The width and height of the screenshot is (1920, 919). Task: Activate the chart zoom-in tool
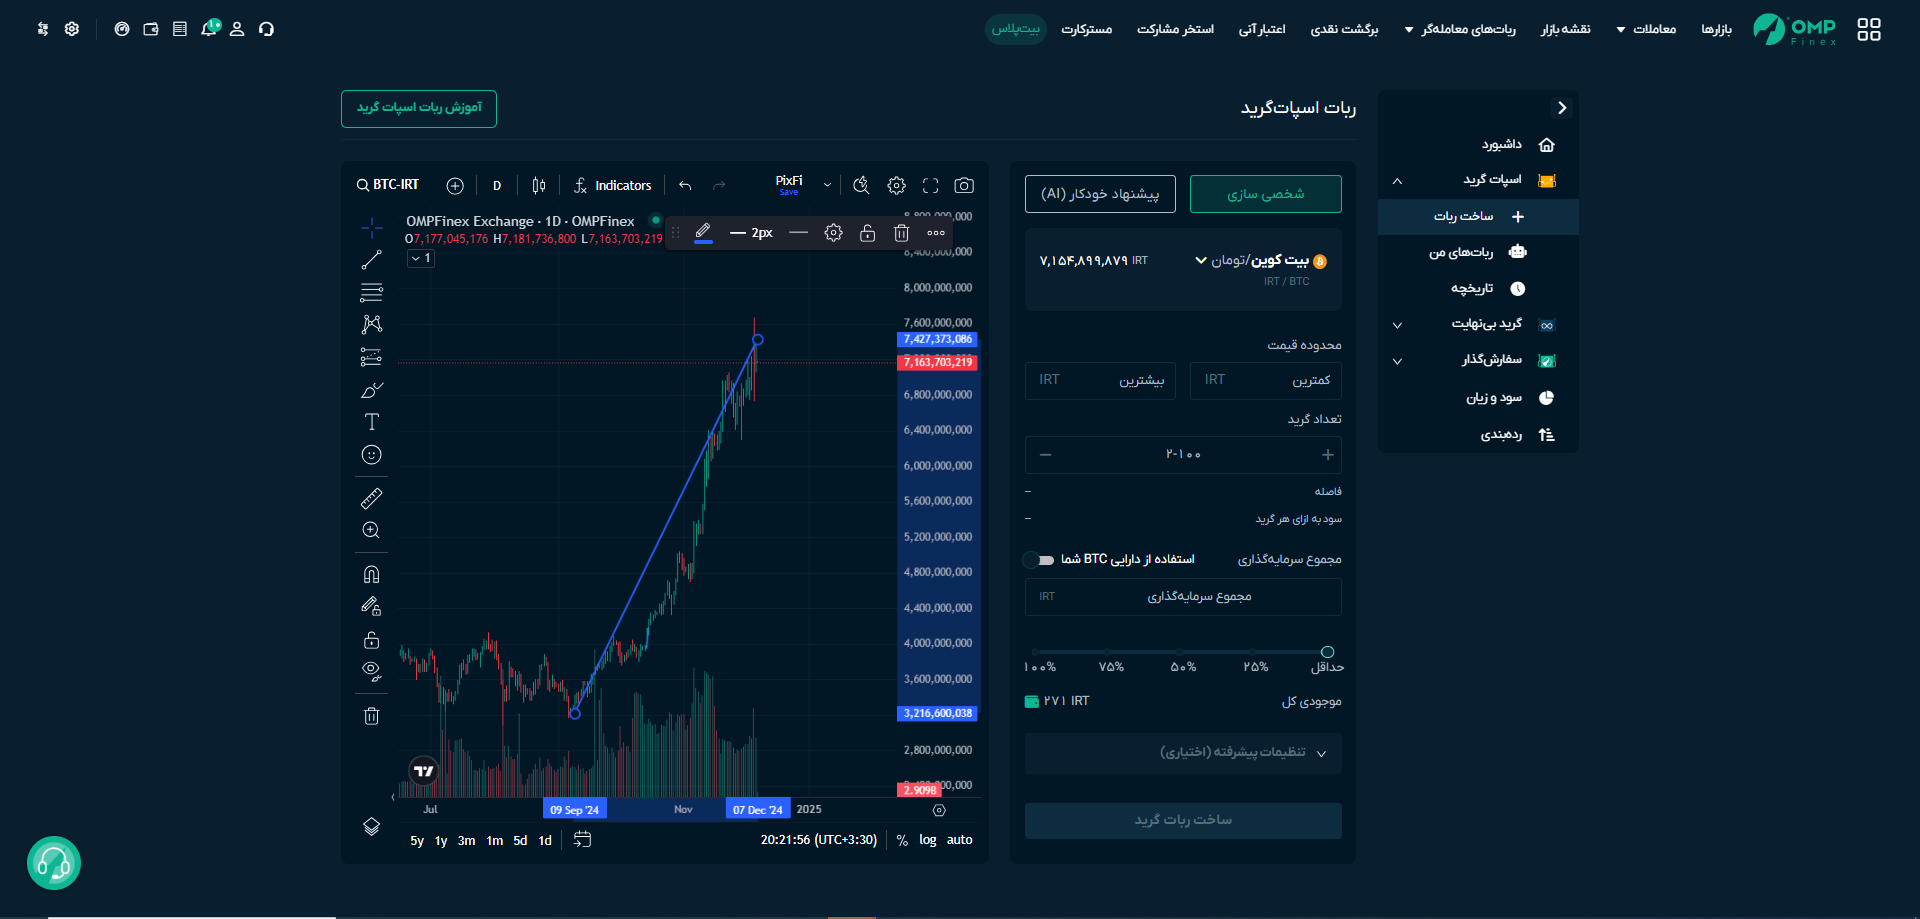(x=371, y=530)
